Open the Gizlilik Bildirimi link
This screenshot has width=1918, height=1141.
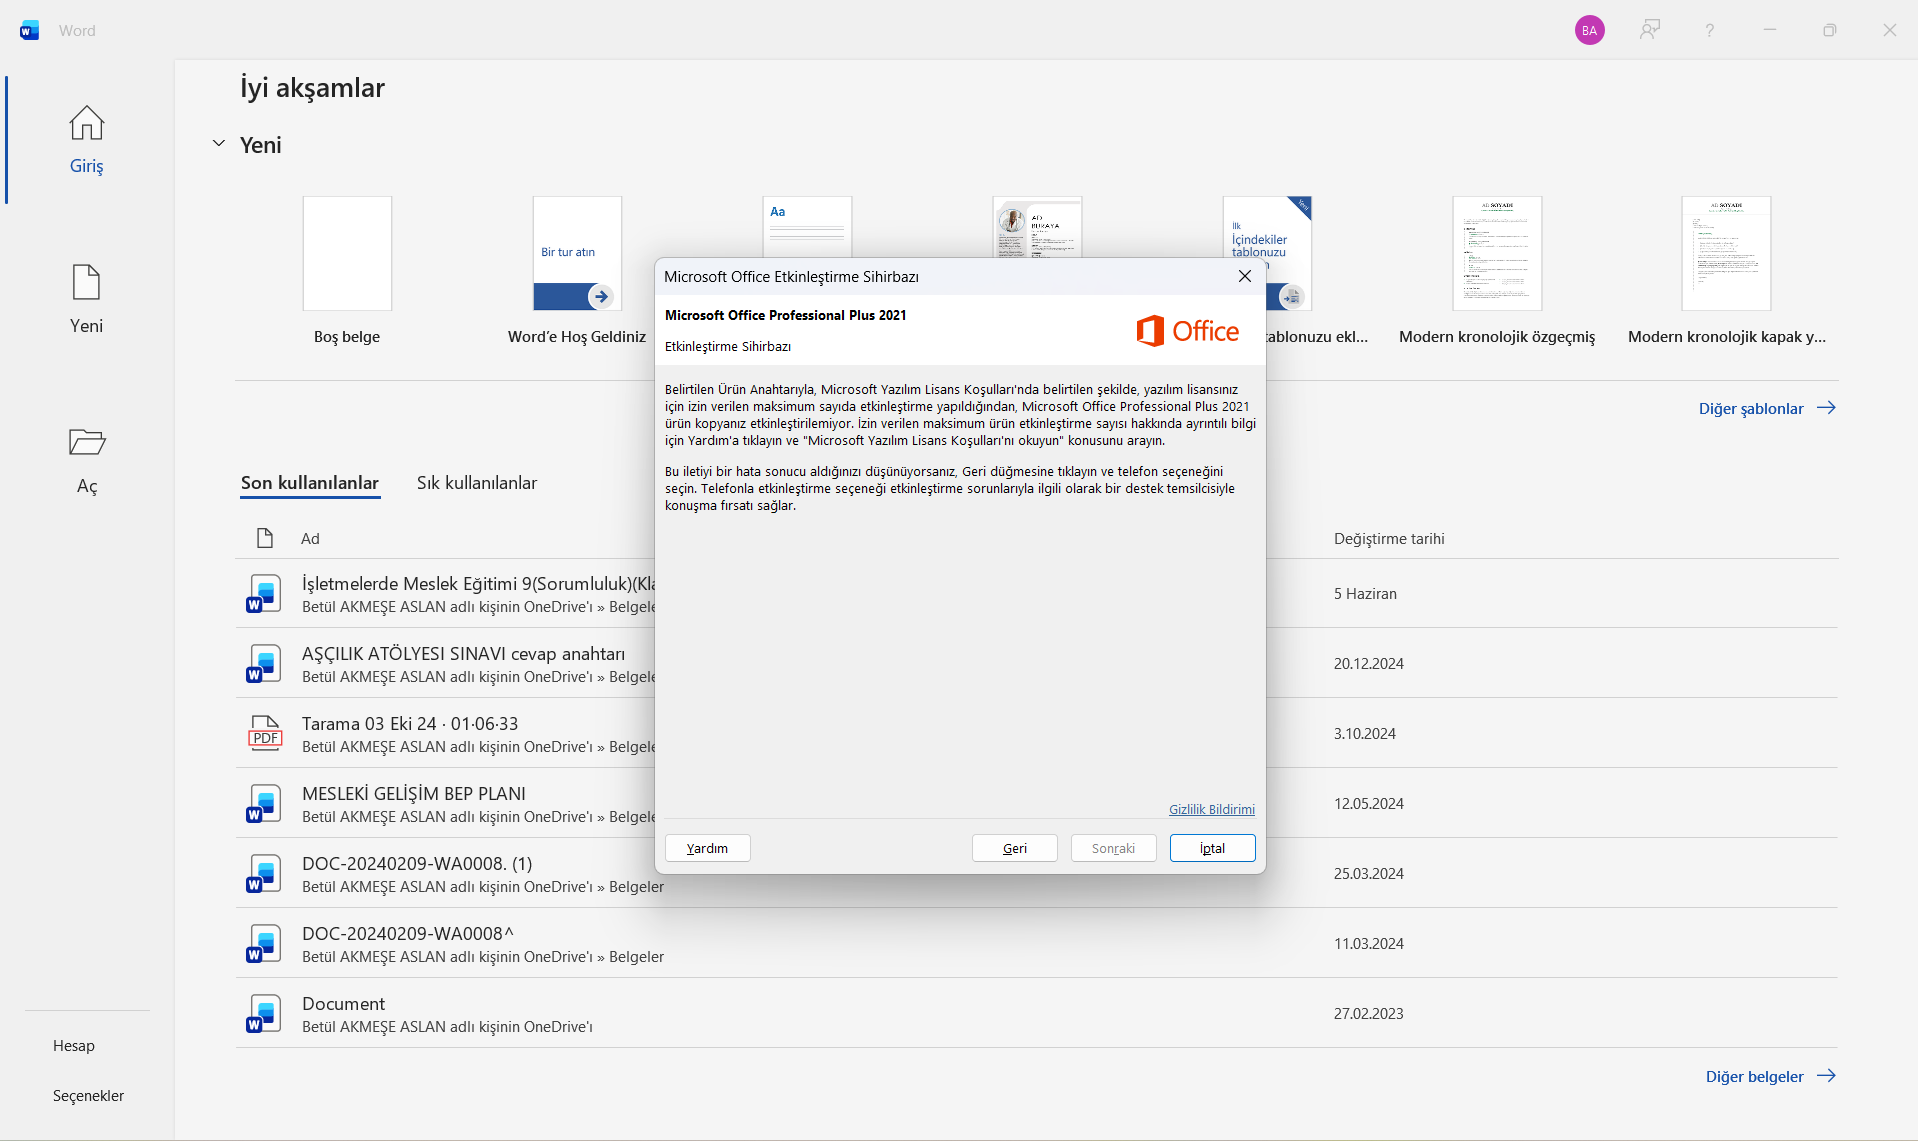click(1212, 810)
